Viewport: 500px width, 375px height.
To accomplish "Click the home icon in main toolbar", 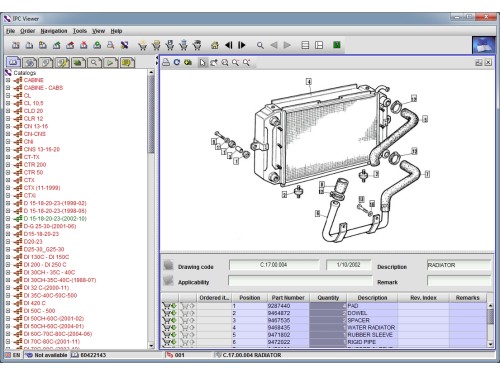I will pos(215,45).
